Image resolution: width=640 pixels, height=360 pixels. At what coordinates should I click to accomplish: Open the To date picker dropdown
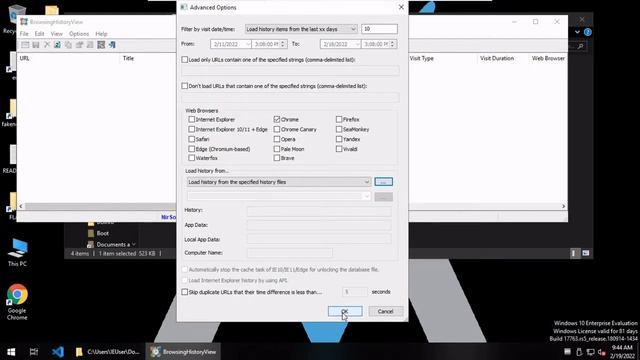coord(358,44)
